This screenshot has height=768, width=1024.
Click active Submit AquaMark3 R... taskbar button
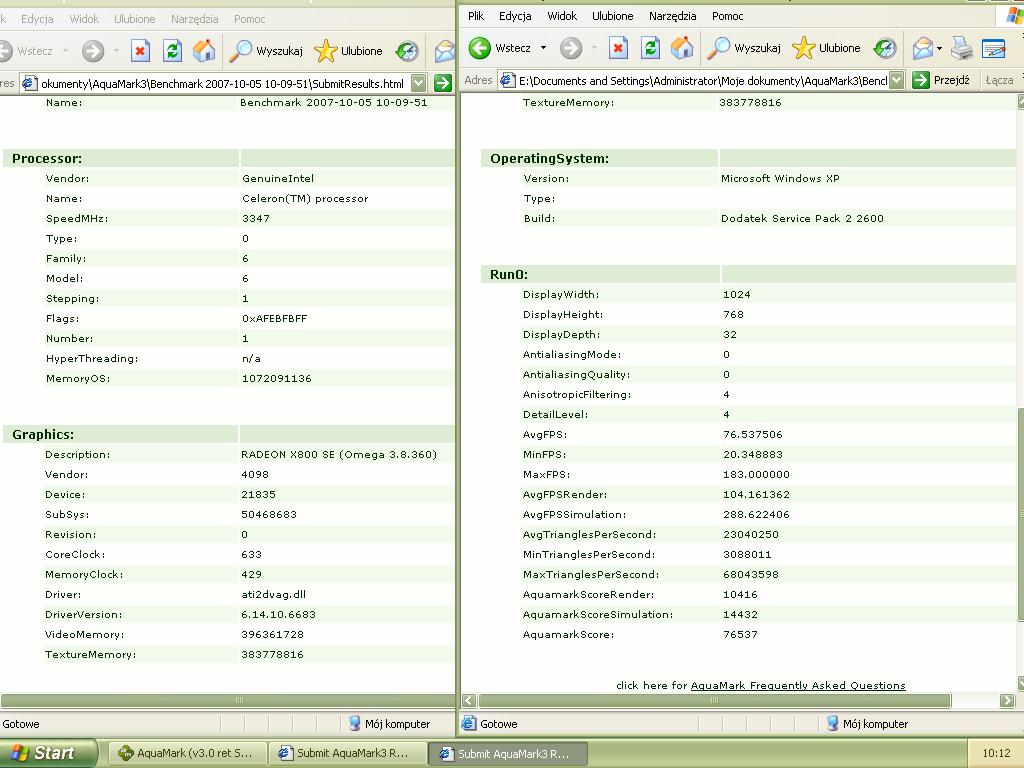tap(508, 754)
